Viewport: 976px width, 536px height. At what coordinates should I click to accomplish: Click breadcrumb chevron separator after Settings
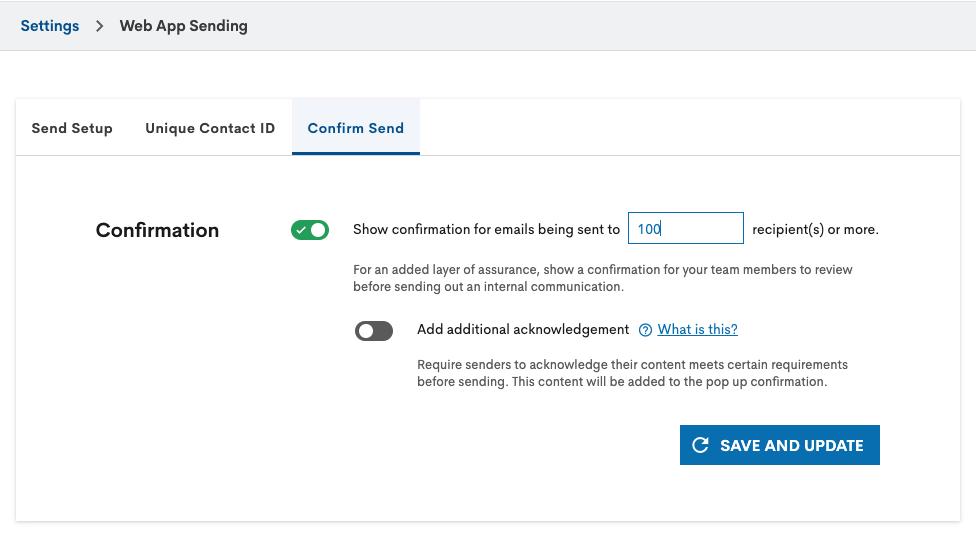(100, 26)
